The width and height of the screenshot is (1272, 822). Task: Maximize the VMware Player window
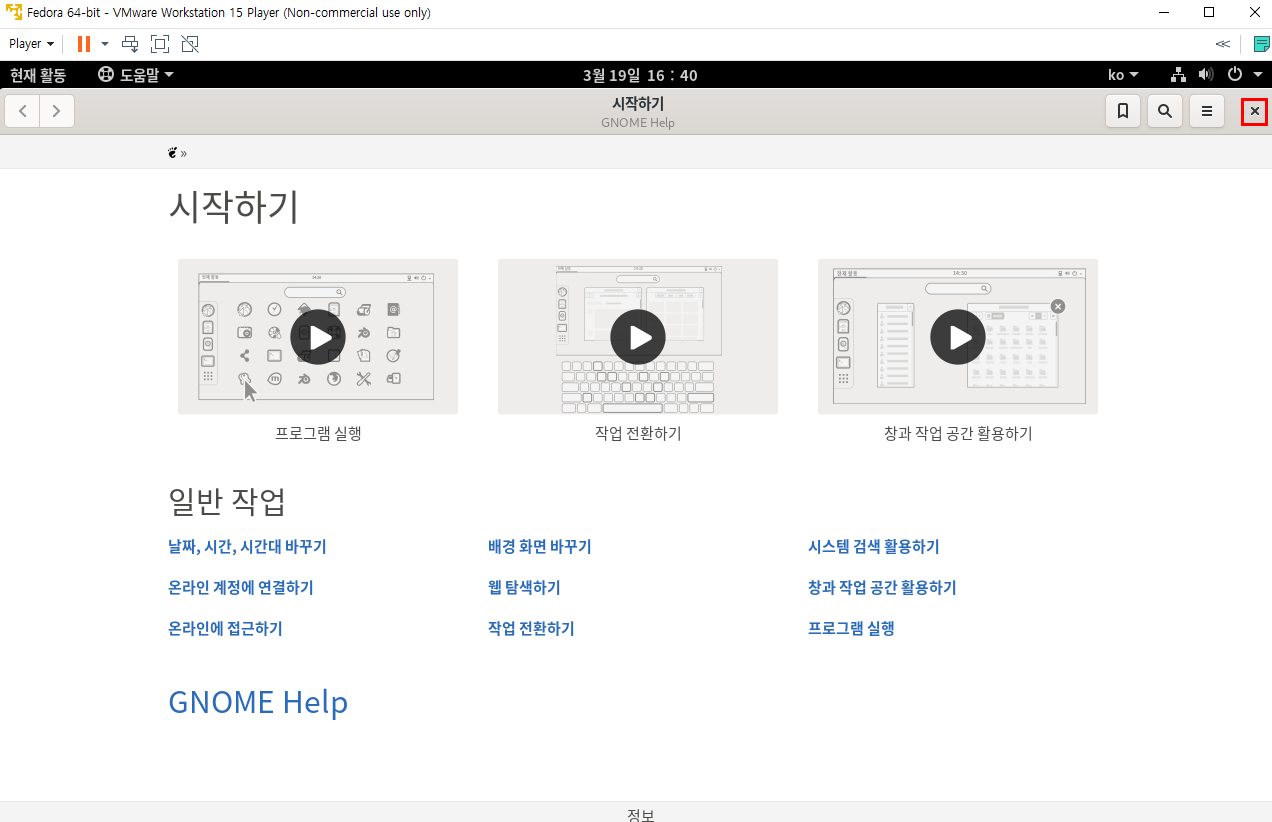point(1209,12)
